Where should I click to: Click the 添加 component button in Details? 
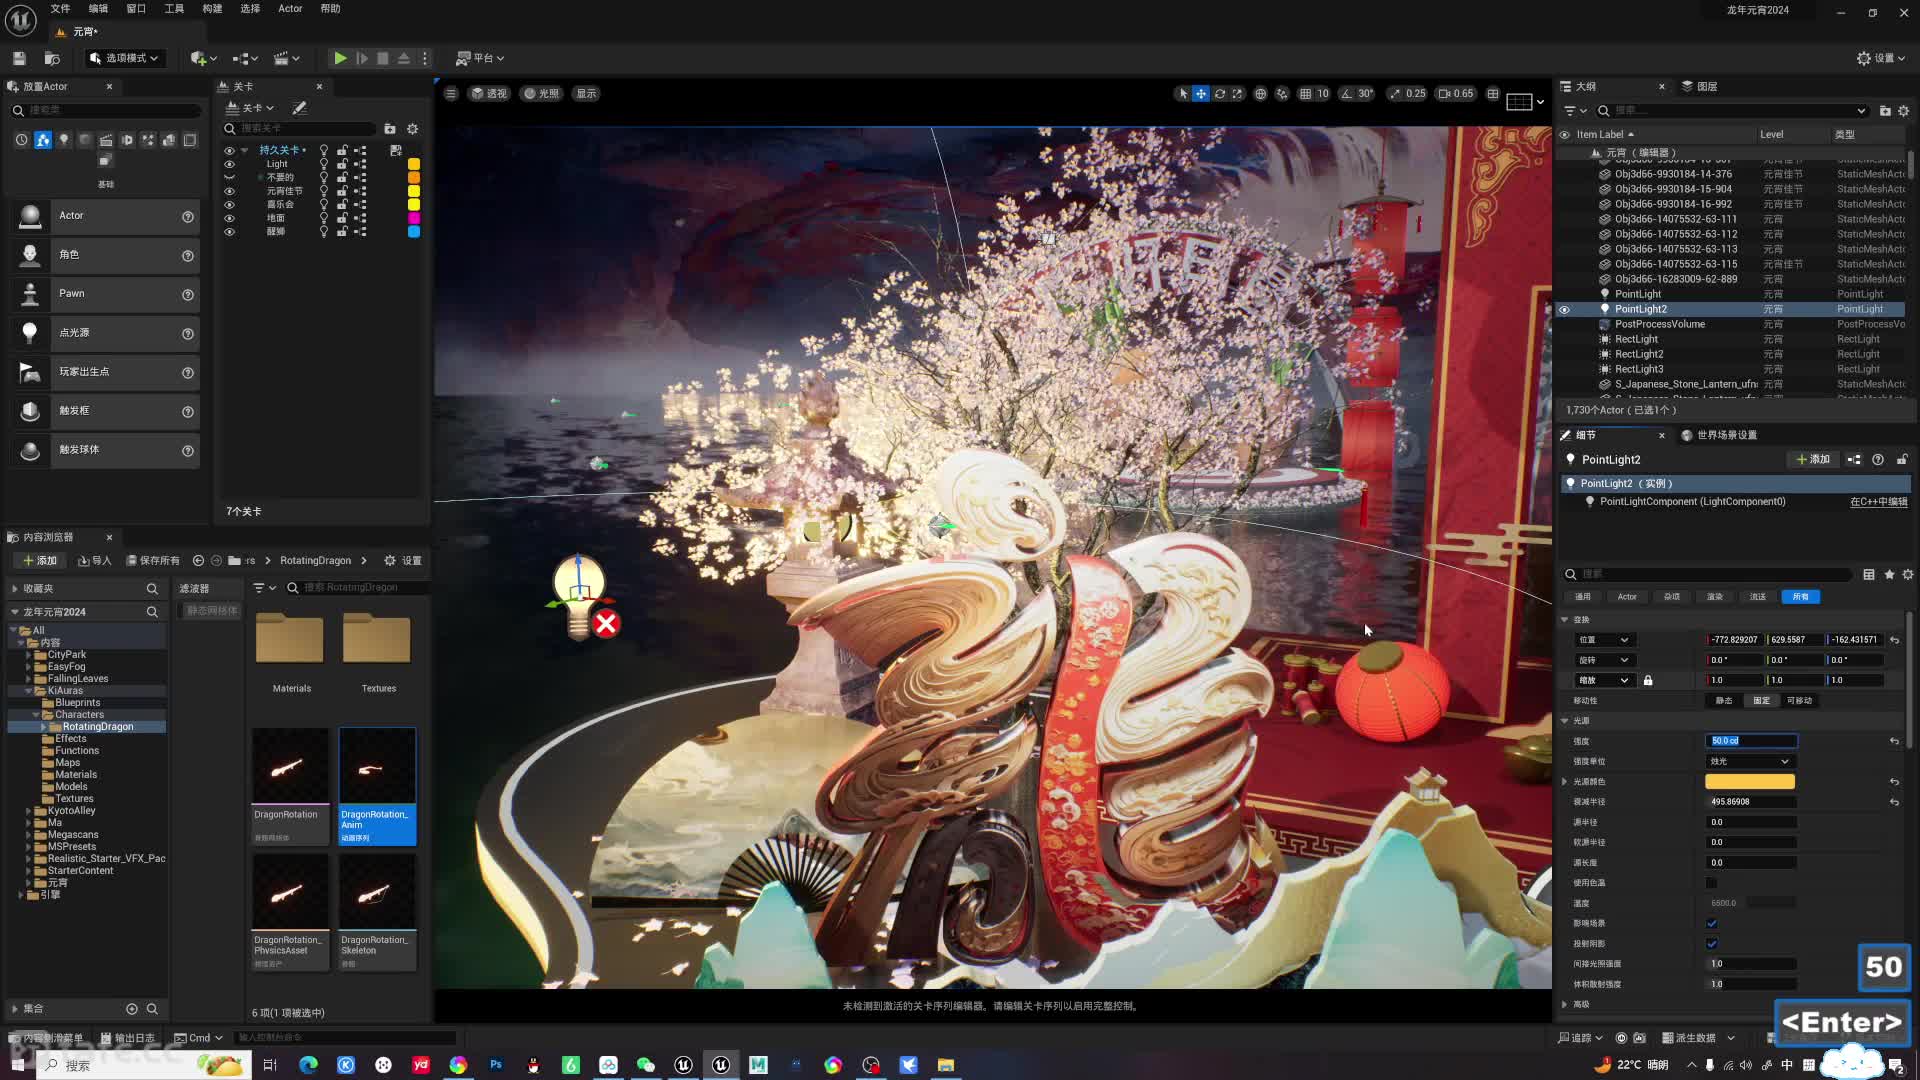1813,460
